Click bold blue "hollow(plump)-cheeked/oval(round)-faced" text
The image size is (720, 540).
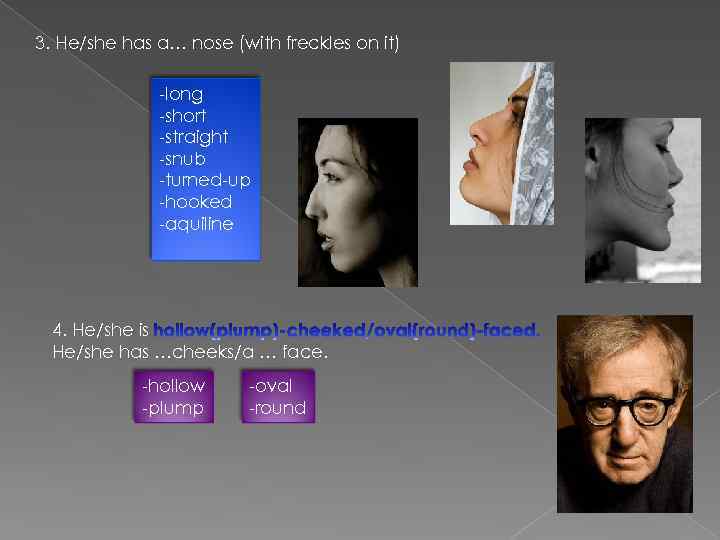tap(346, 330)
